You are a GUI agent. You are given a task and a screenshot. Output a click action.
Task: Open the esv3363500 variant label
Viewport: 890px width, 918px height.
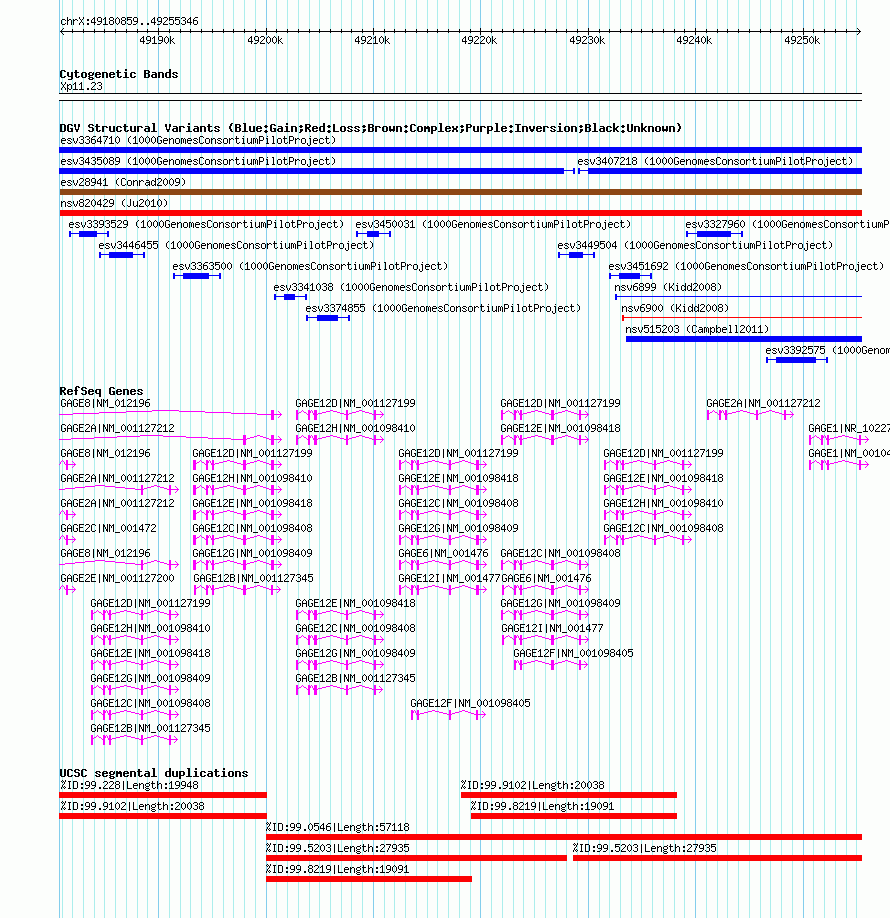(310, 266)
